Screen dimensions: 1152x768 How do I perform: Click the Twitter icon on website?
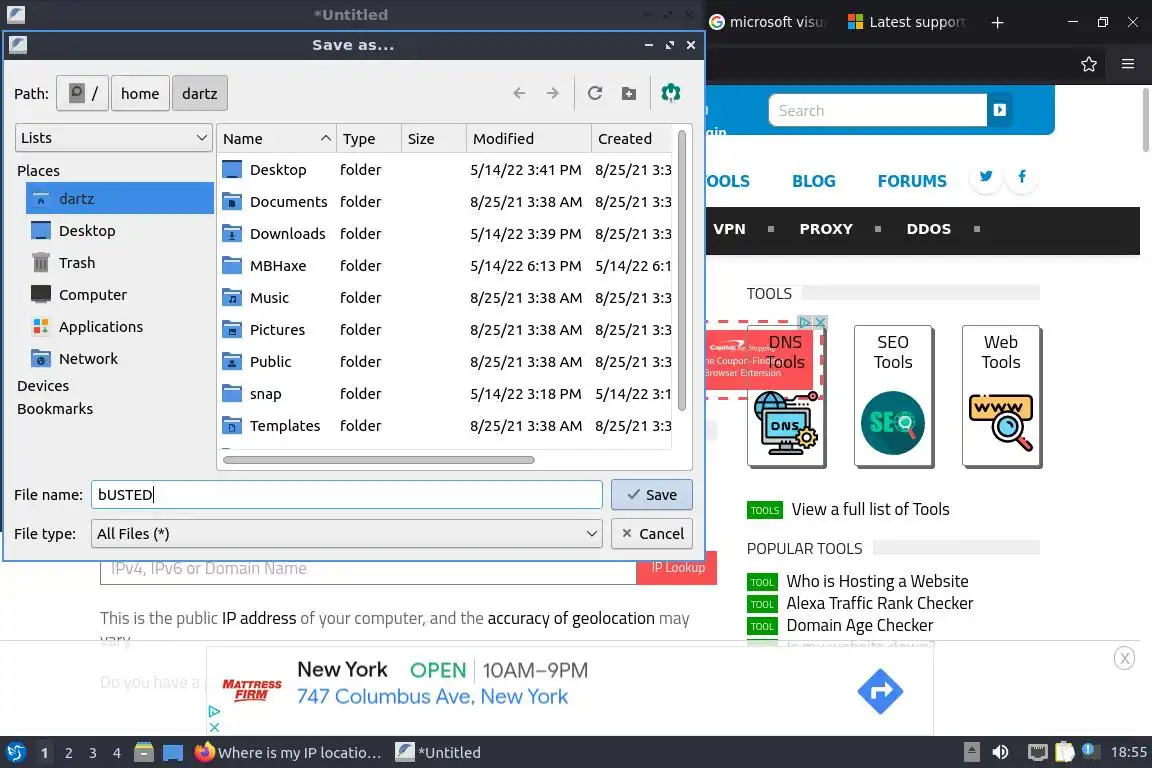click(x=986, y=176)
